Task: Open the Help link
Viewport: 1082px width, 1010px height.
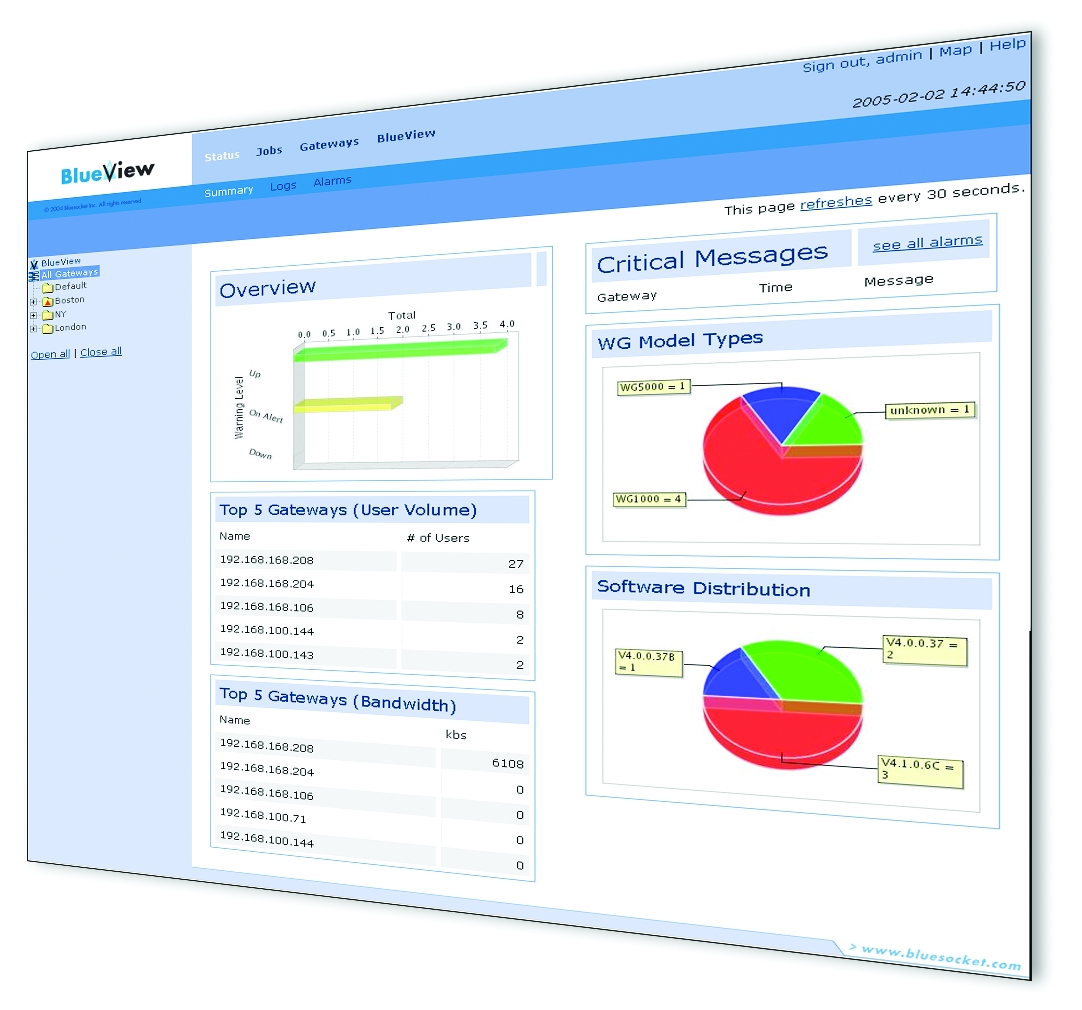Action: 1007,45
